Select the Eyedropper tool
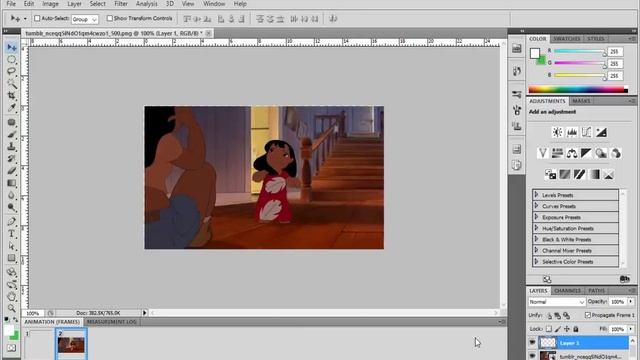Screen dimensions: 640x360 click(x=11, y=107)
